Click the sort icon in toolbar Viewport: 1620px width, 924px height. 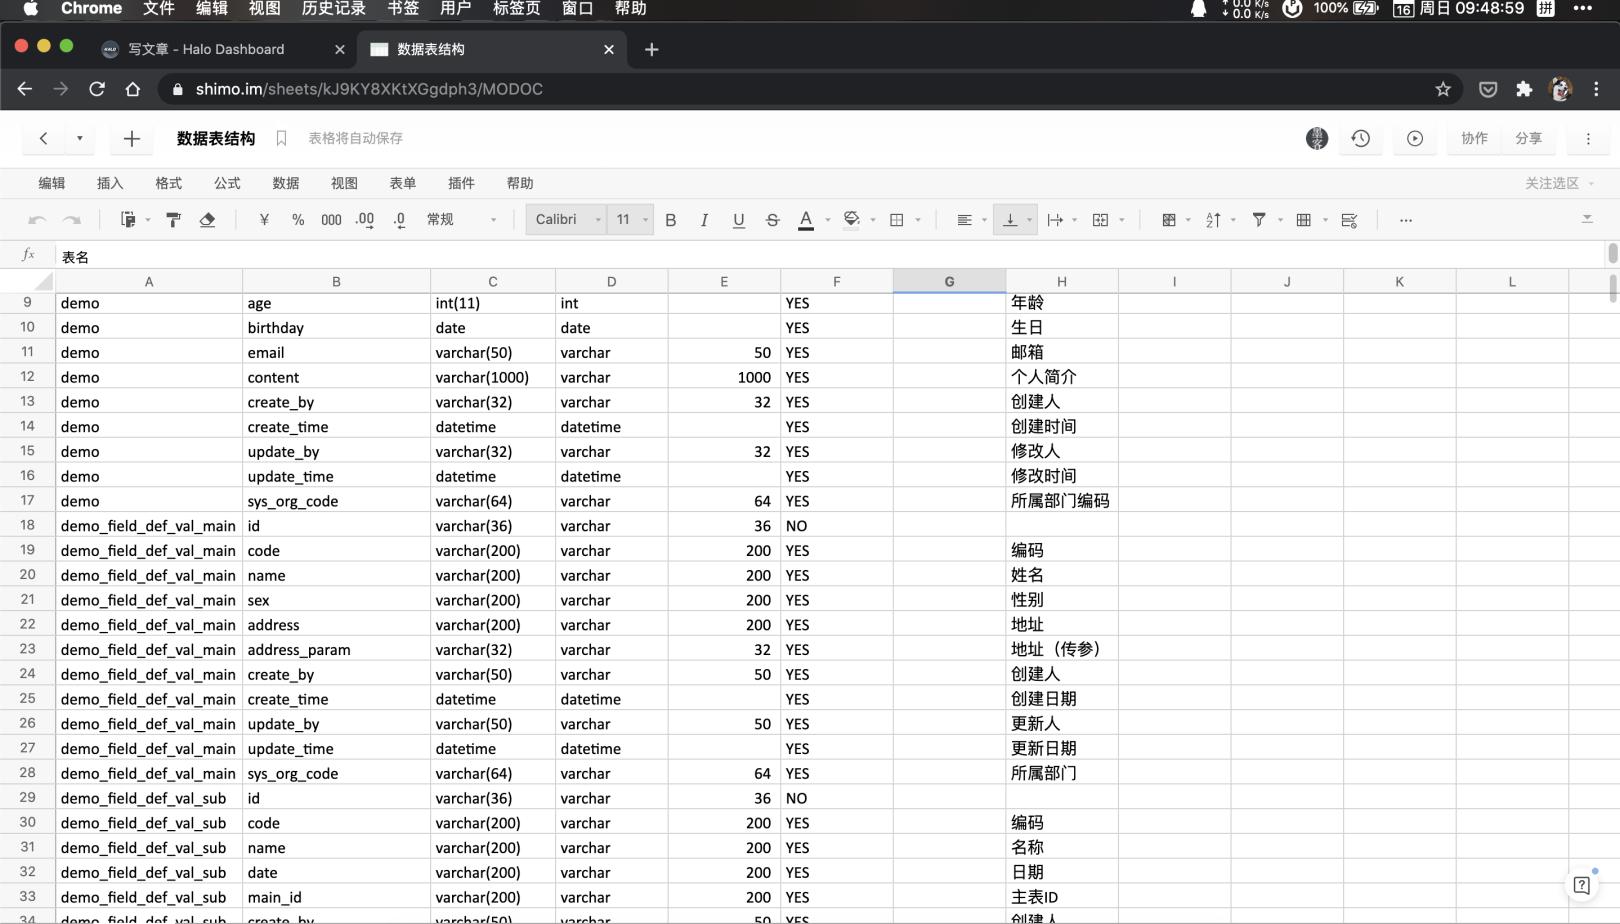1213,220
